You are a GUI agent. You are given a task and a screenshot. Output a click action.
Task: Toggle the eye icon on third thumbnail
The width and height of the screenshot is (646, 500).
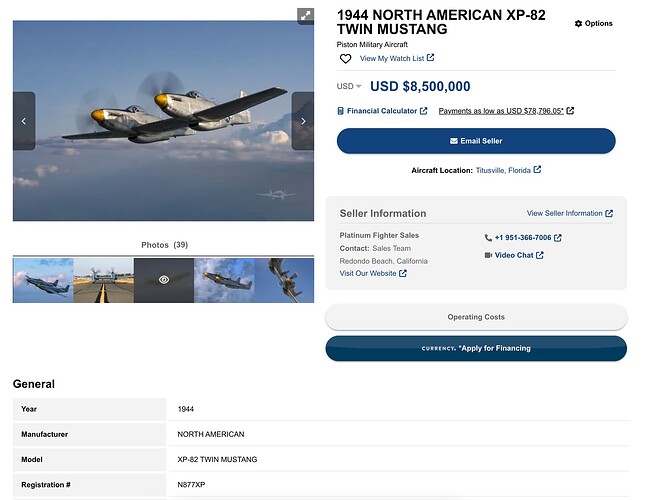164,280
